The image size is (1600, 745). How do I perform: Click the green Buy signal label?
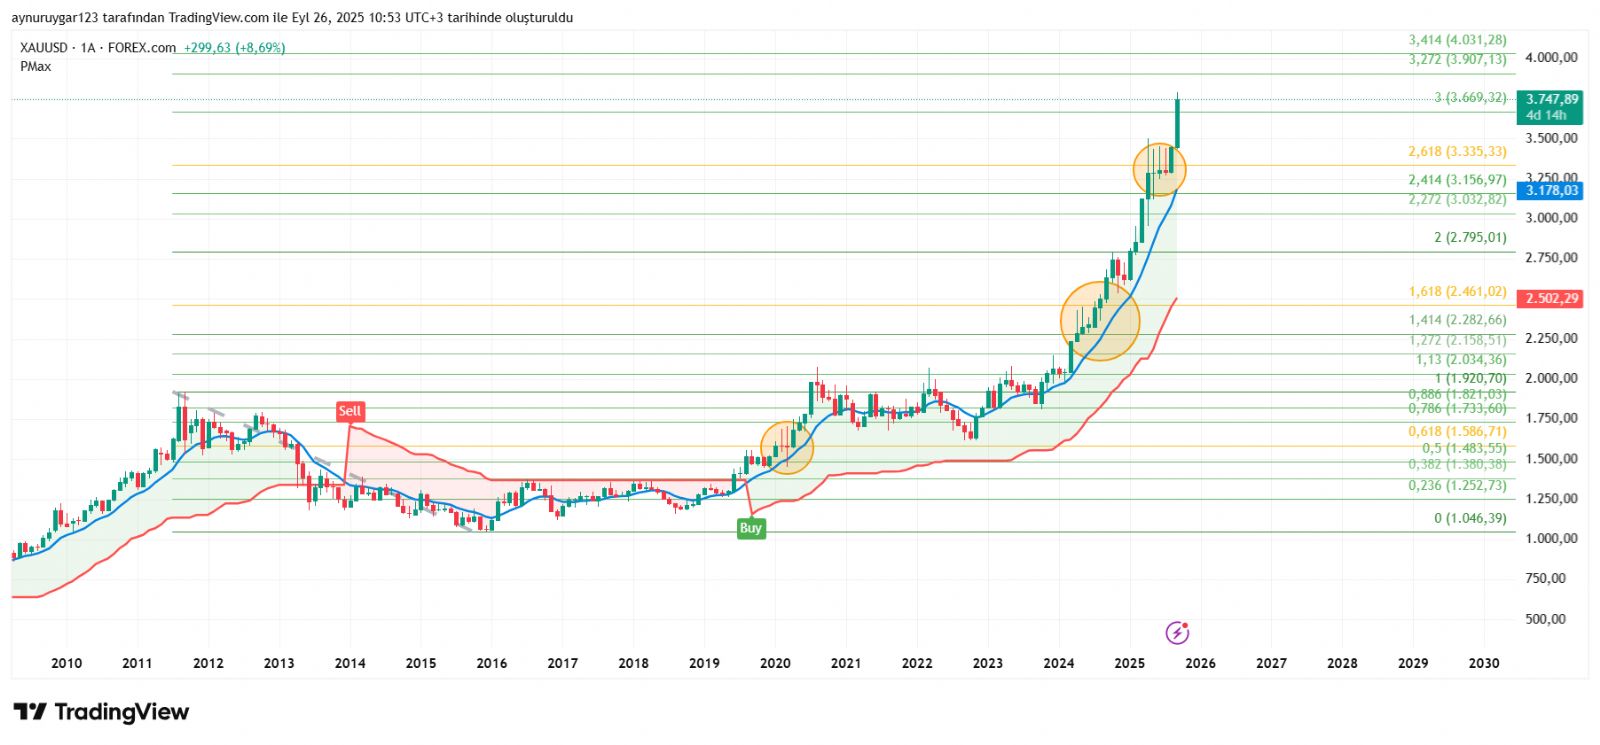[750, 528]
